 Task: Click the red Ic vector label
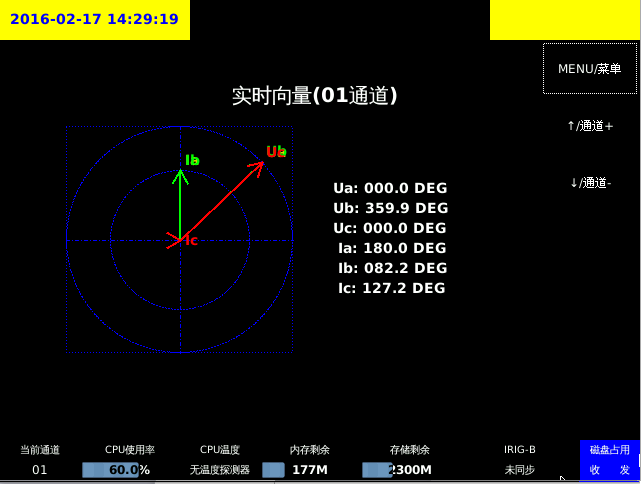pyautogui.click(x=191, y=241)
